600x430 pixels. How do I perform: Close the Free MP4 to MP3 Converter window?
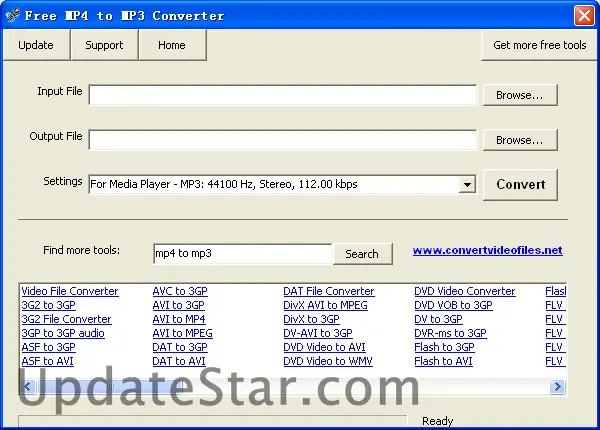click(x=584, y=16)
